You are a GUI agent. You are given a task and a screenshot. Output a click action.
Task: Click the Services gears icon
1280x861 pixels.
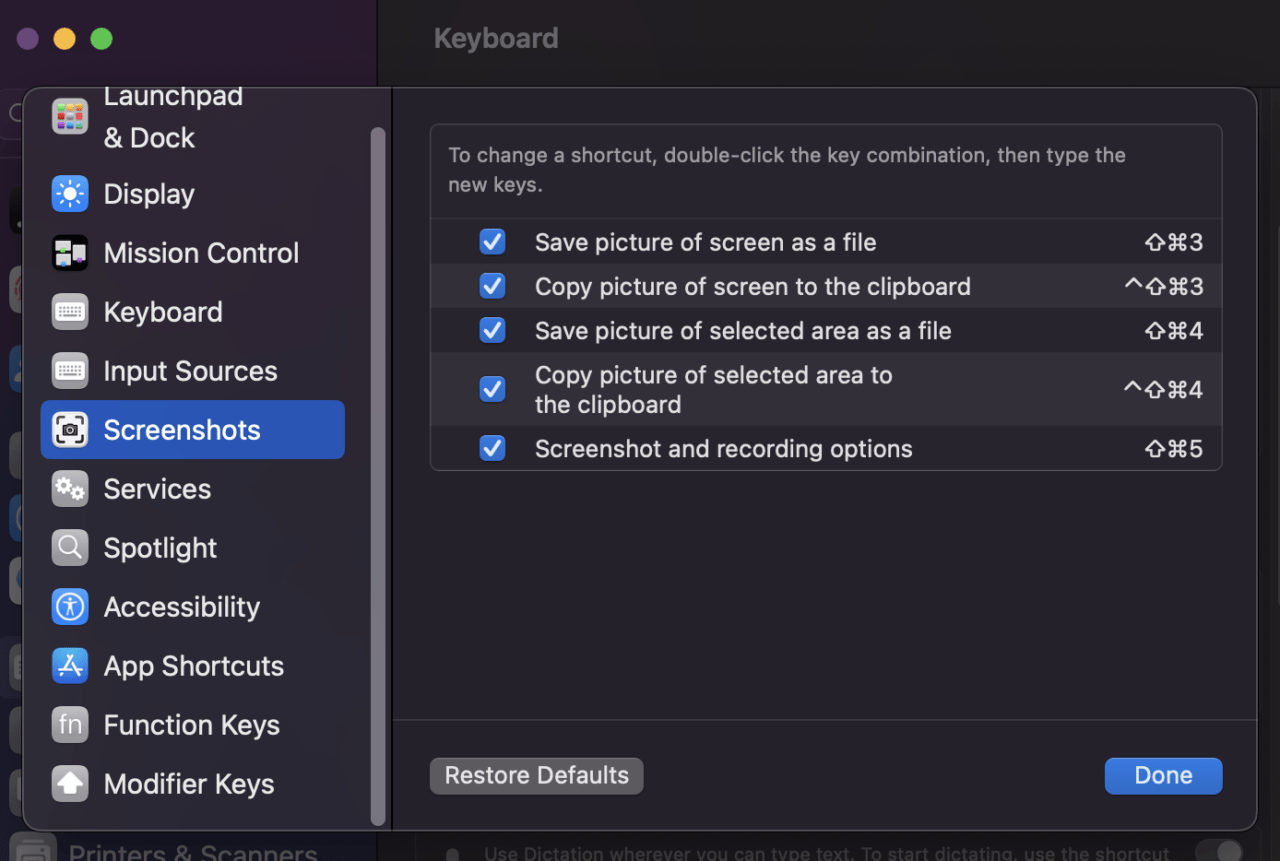click(70, 489)
